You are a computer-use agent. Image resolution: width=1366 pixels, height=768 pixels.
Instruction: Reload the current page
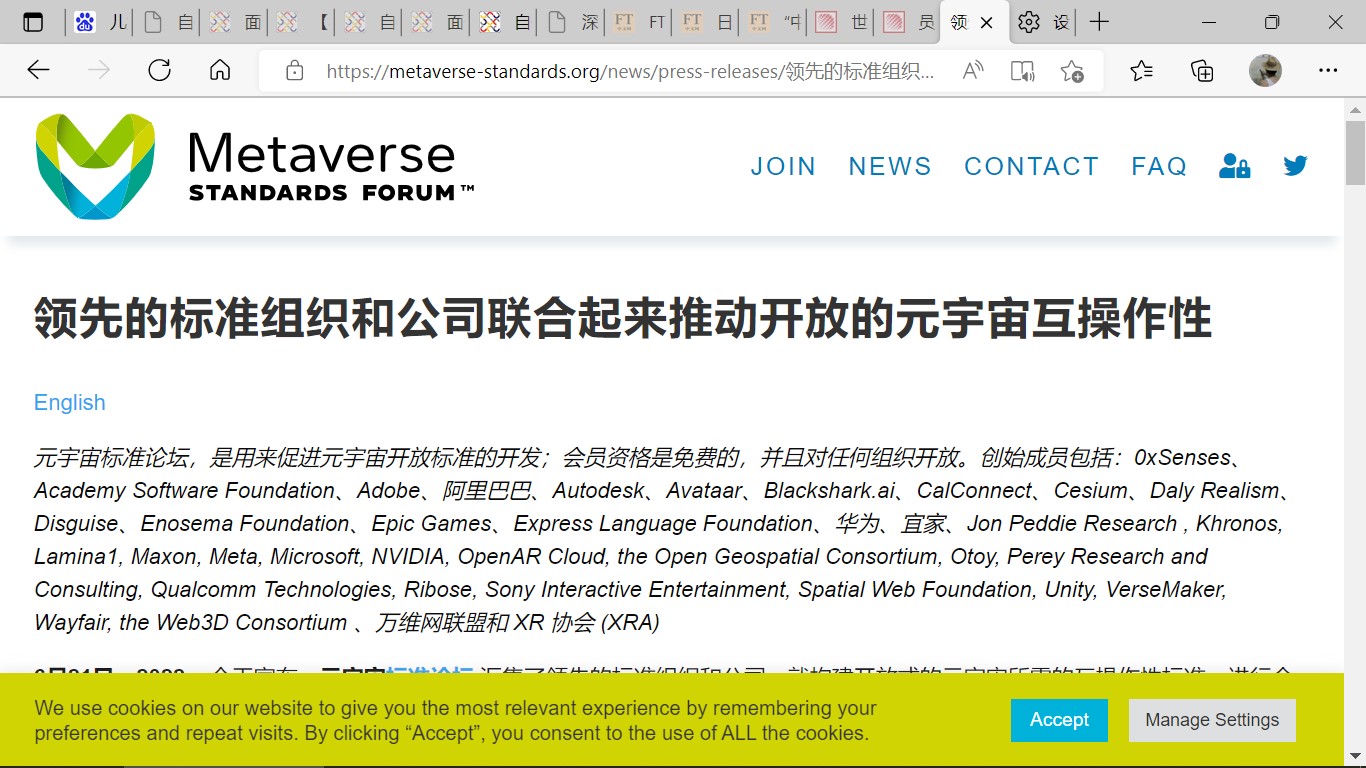click(x=159, y=70)
